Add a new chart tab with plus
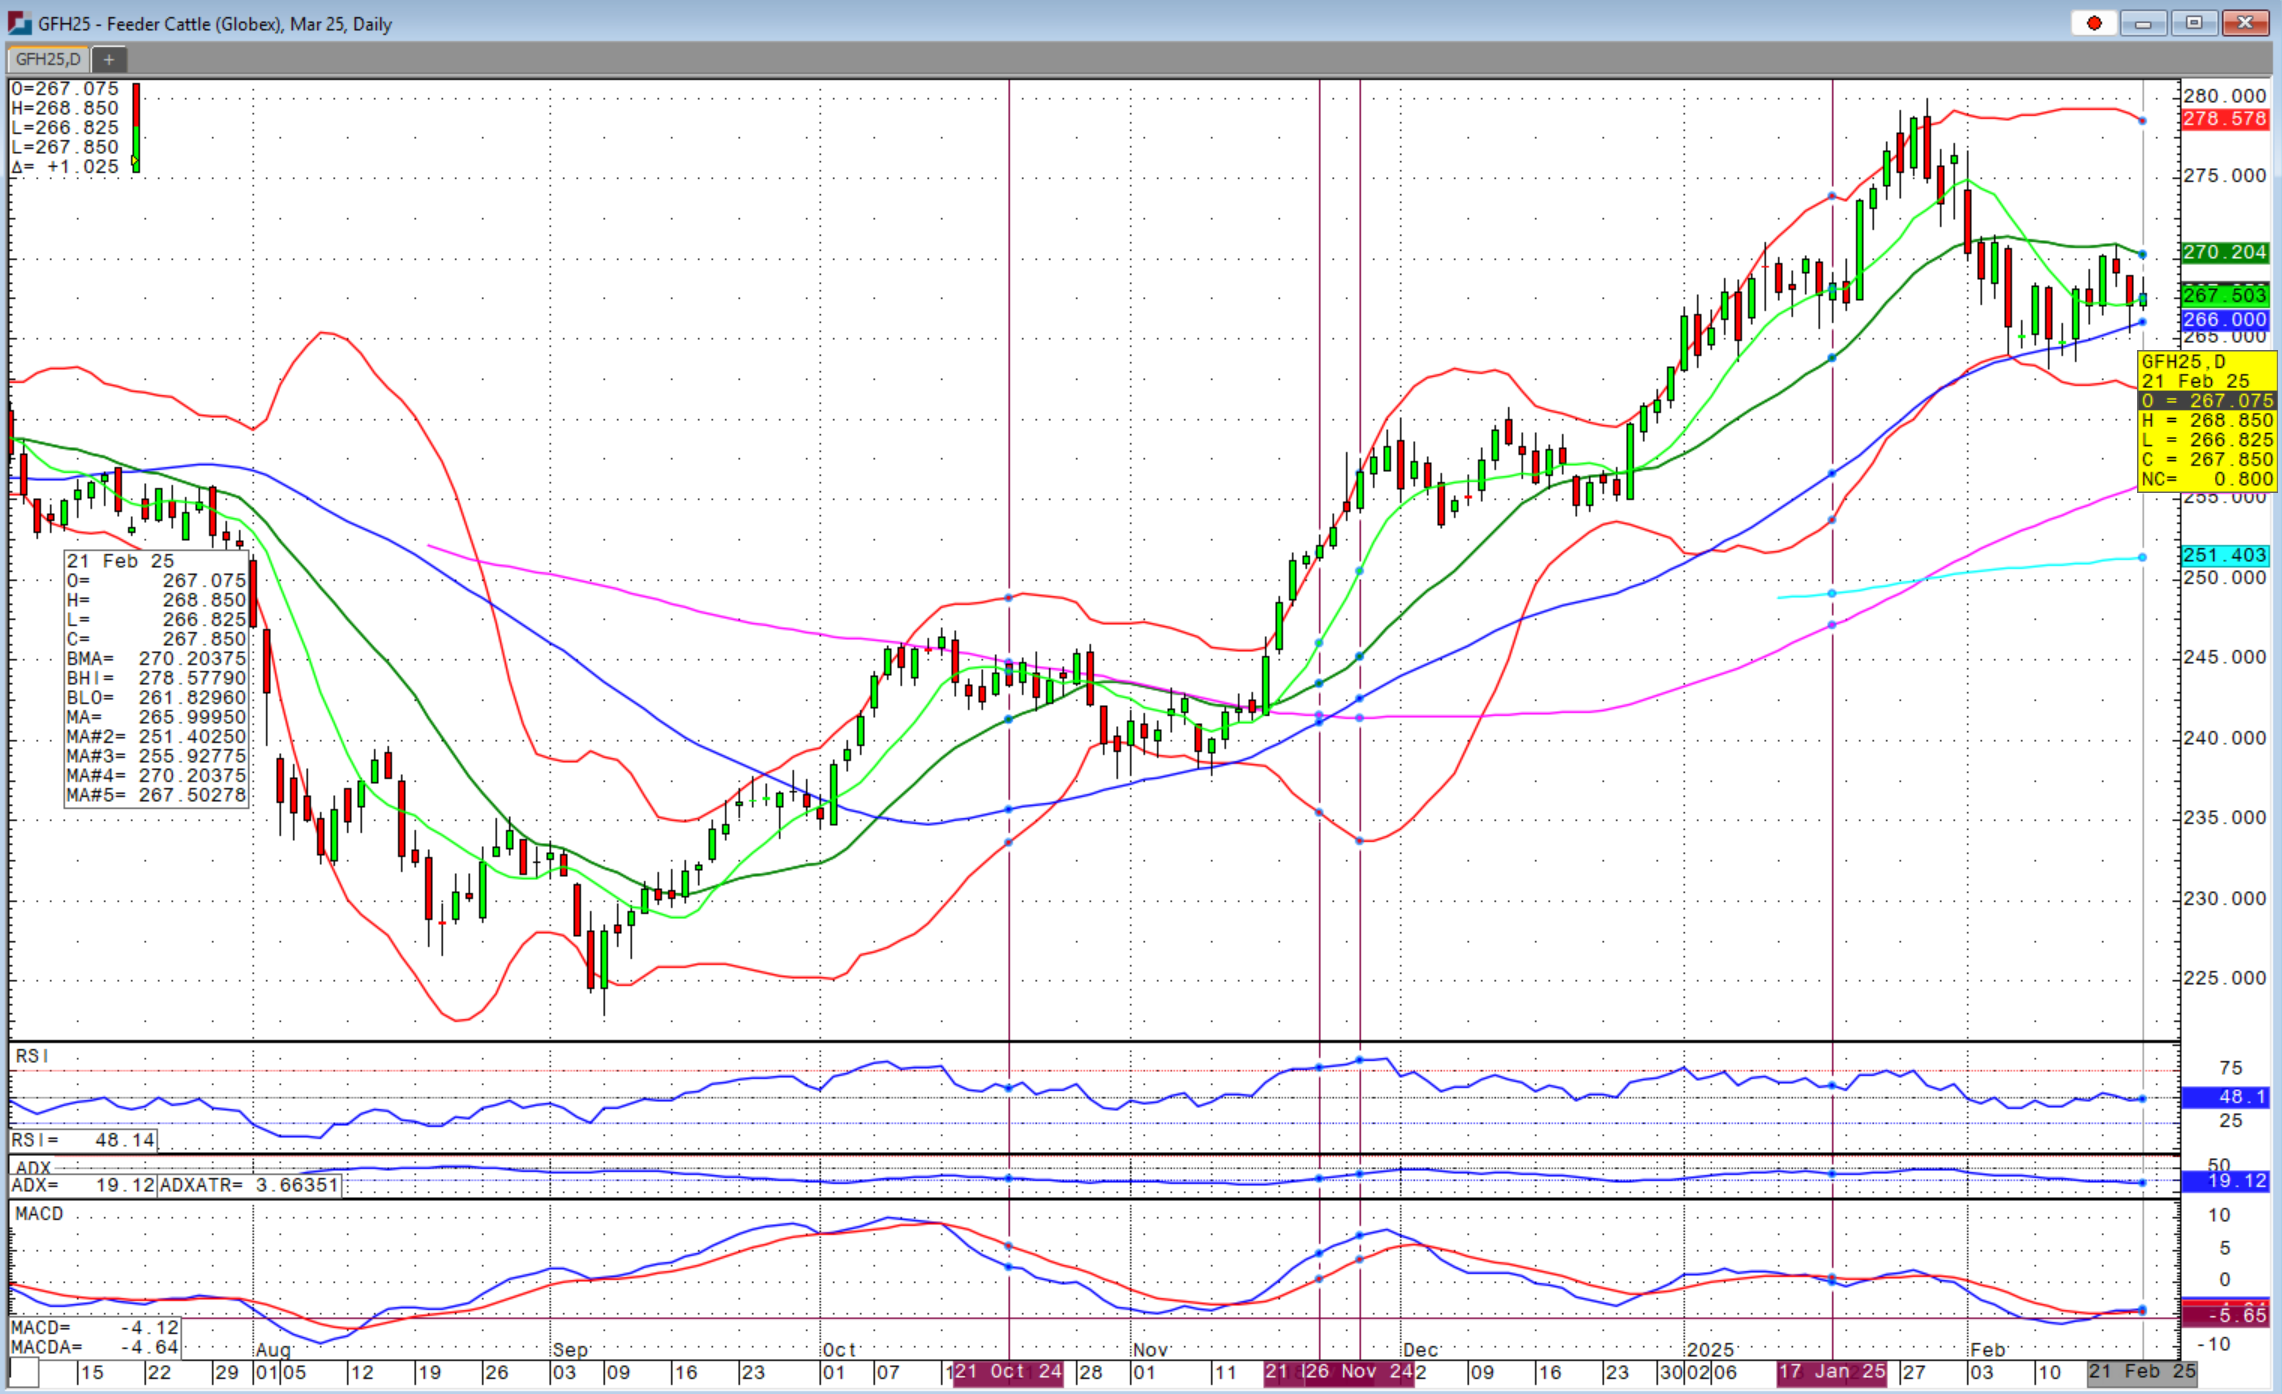This screenshot has width=2282, height=1394. (109, 59)
